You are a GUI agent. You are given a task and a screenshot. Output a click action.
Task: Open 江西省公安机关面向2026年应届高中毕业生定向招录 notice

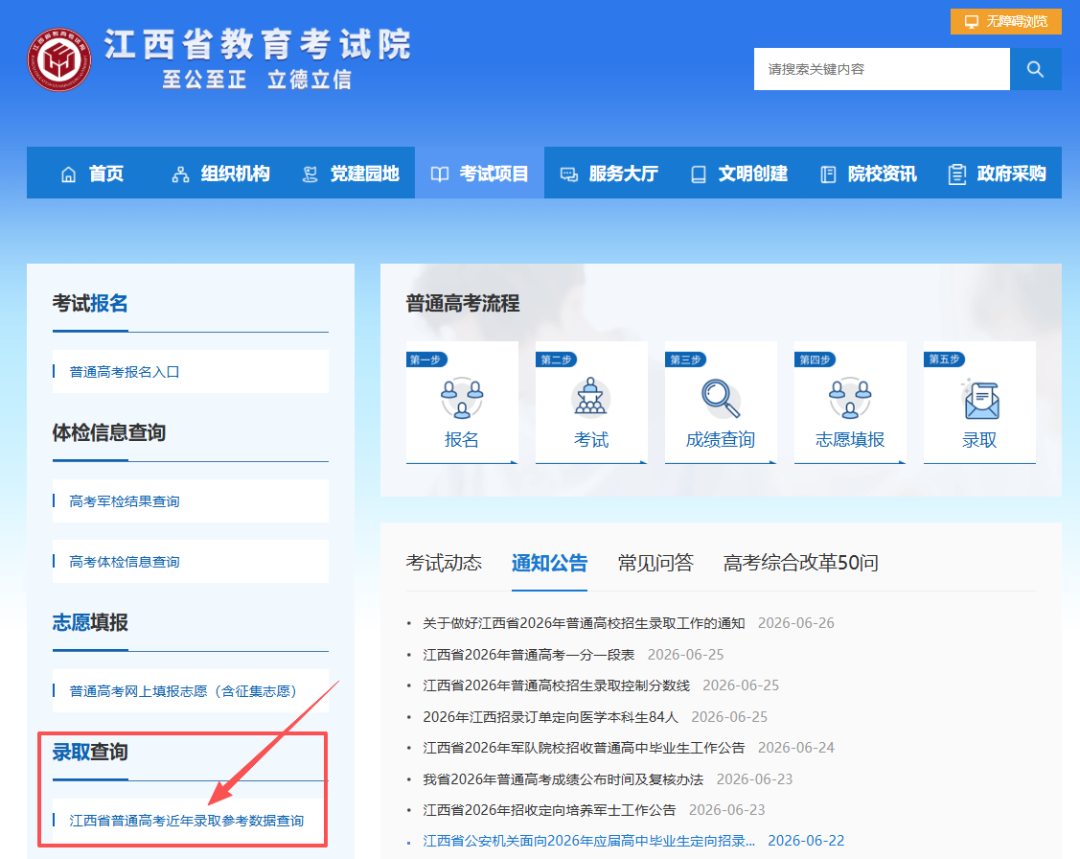(589, 841)
